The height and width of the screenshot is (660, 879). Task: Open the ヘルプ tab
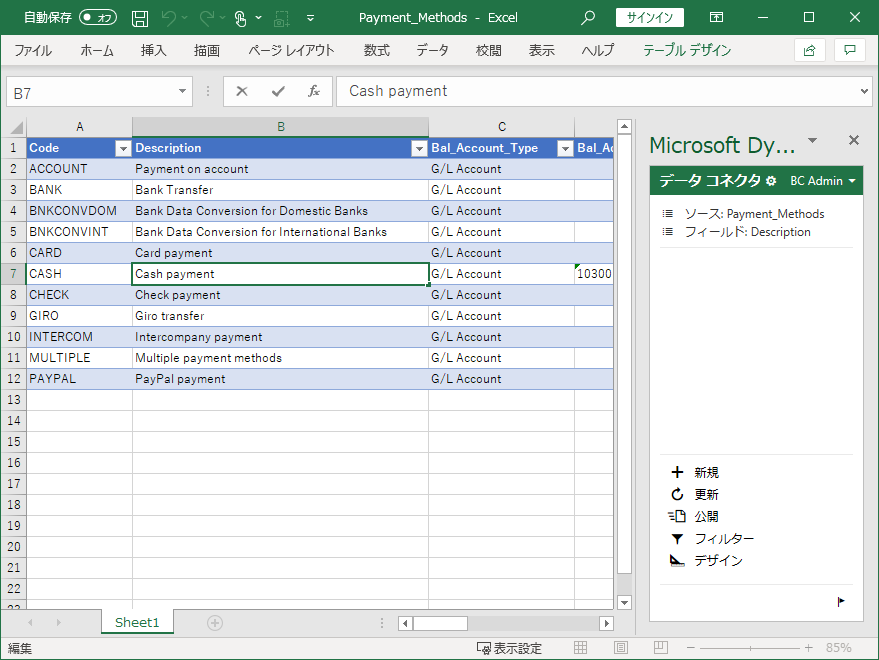click(598, 50)
